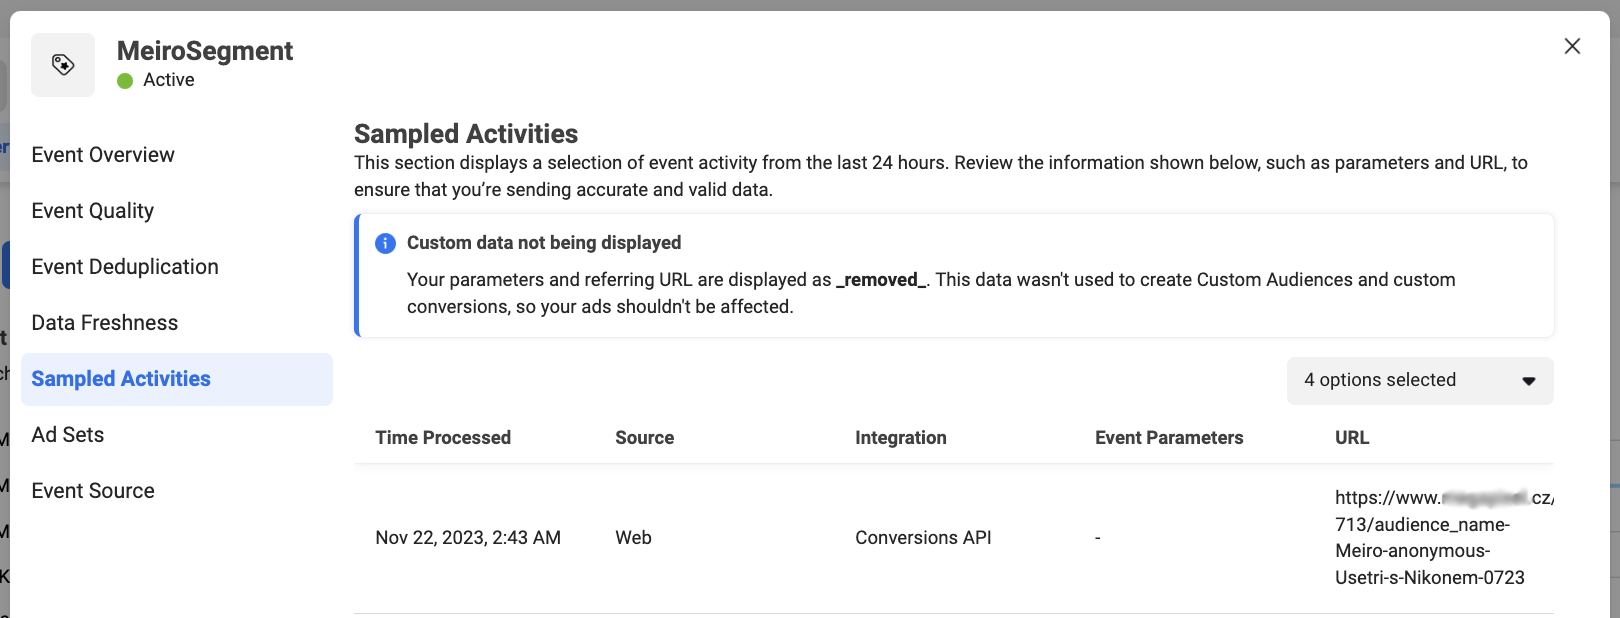The width and height of the screenshot is (1620, 618).
Task: Click 'Custom data not being displayed' title
Action: [544, 243]
